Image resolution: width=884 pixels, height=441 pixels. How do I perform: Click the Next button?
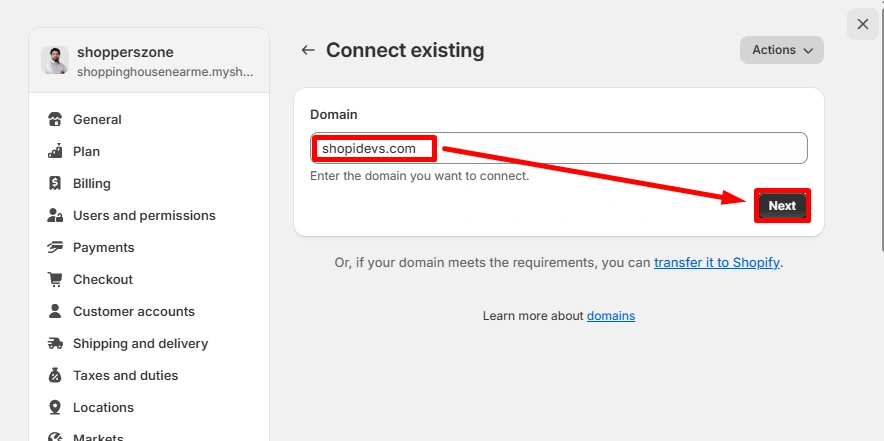[782, 206]
